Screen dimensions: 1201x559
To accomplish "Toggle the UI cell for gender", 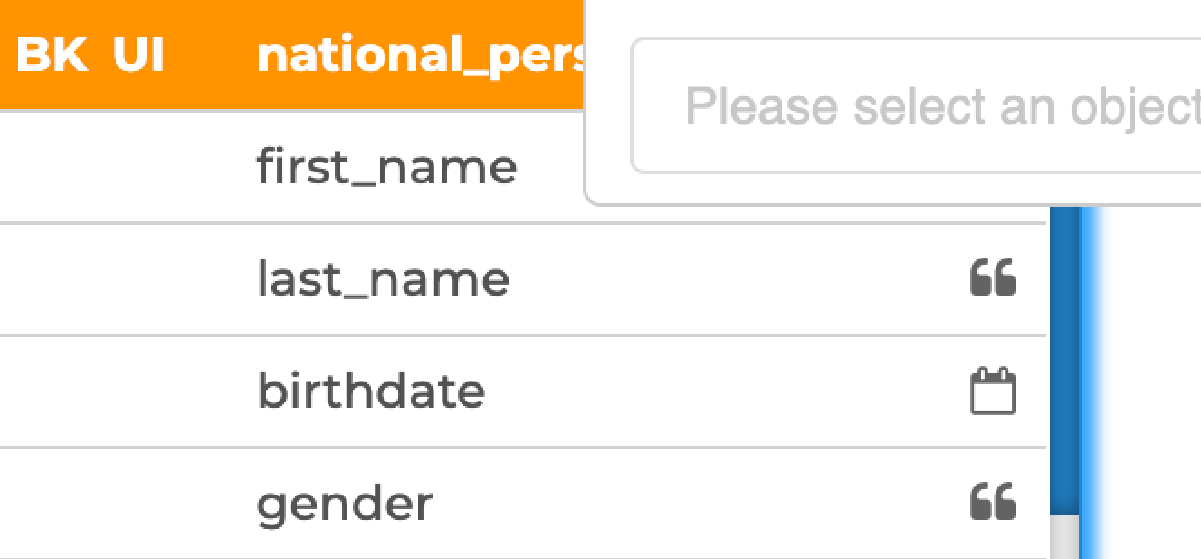I will (x=138, y=504).
